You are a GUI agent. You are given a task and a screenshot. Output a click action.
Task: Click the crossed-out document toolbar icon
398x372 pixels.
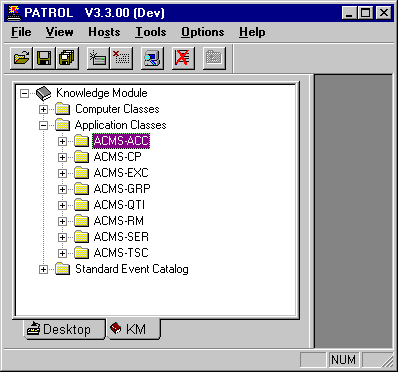(183, 58)
